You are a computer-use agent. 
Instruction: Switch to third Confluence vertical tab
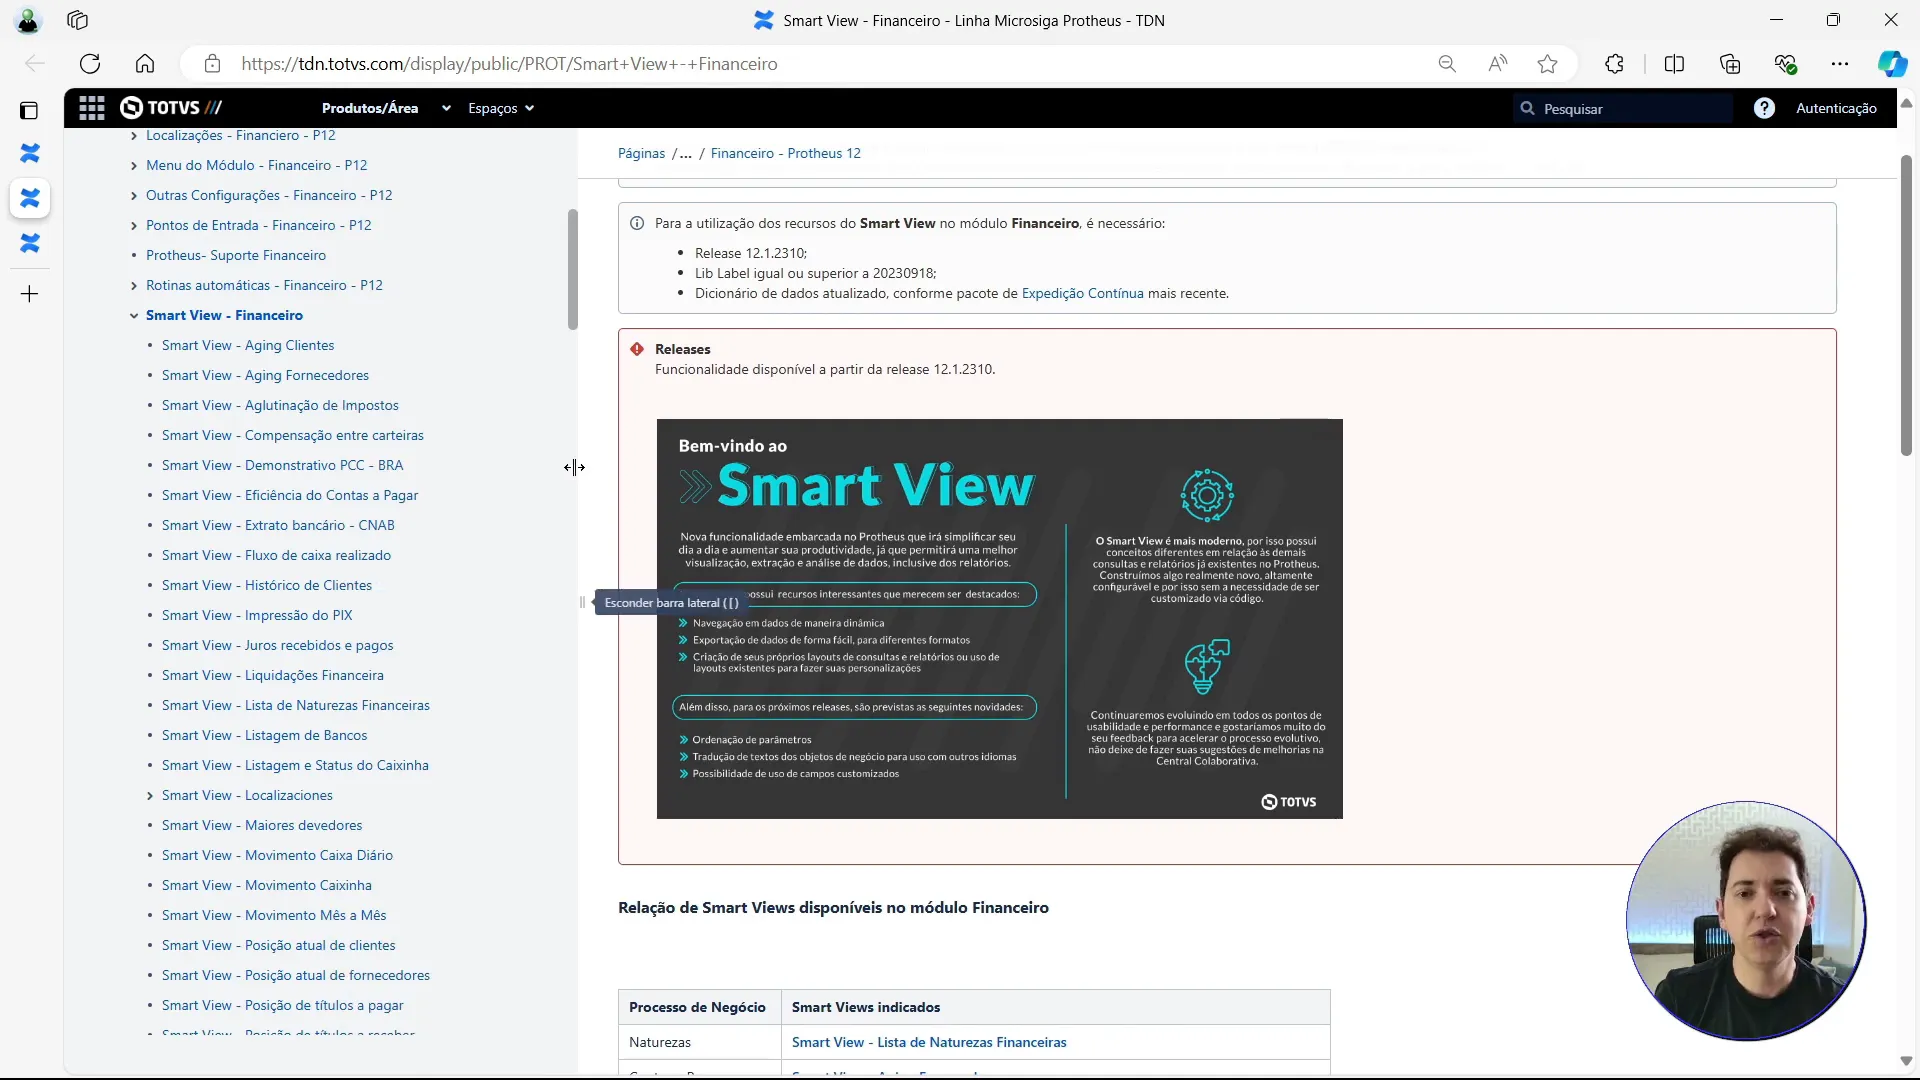coord(30,243)
